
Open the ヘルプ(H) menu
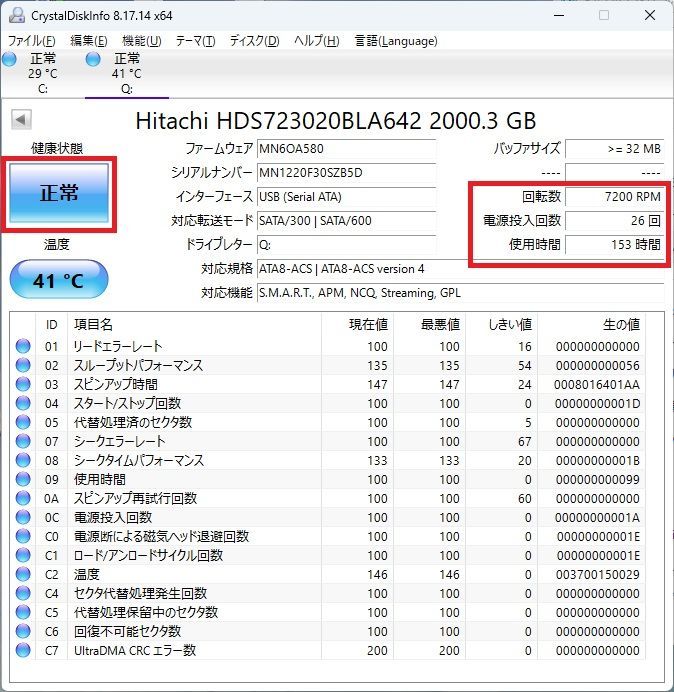[317, 41]
